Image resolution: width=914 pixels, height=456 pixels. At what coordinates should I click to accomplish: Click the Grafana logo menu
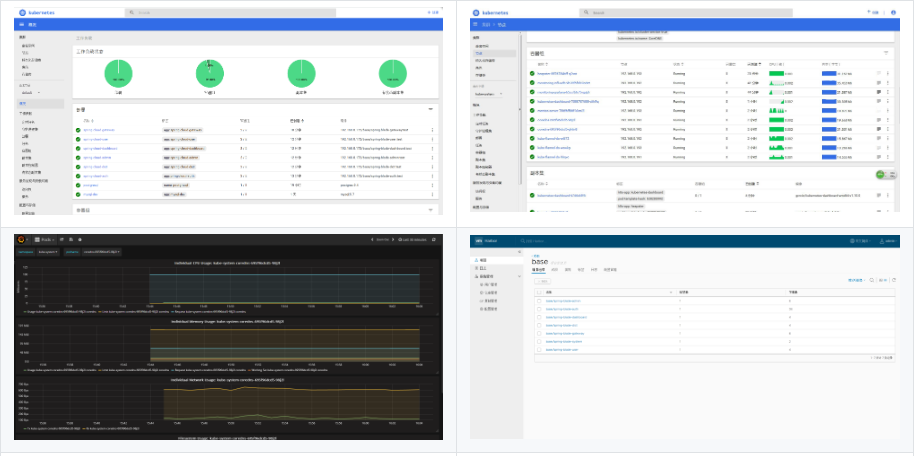22,239
